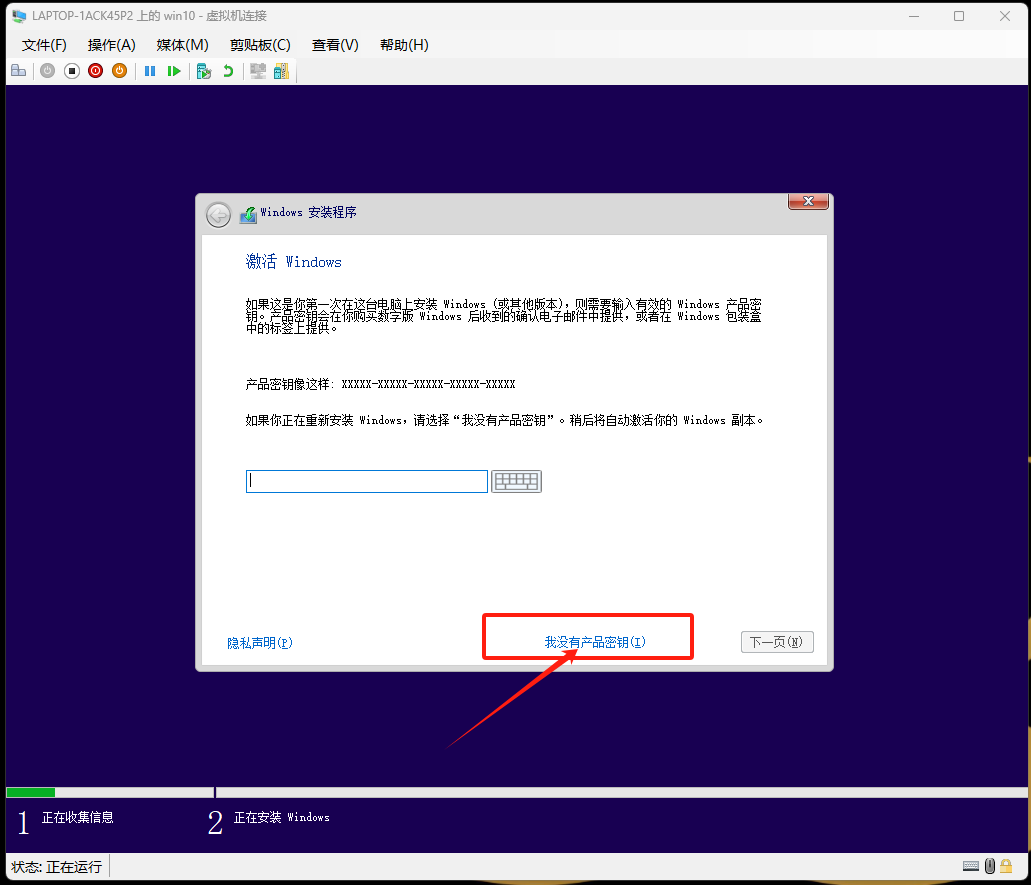The width and height of the screenshot is (1031, 885).
Task: Click the Windows Setup icon in the dialog title
Action: 249,214
